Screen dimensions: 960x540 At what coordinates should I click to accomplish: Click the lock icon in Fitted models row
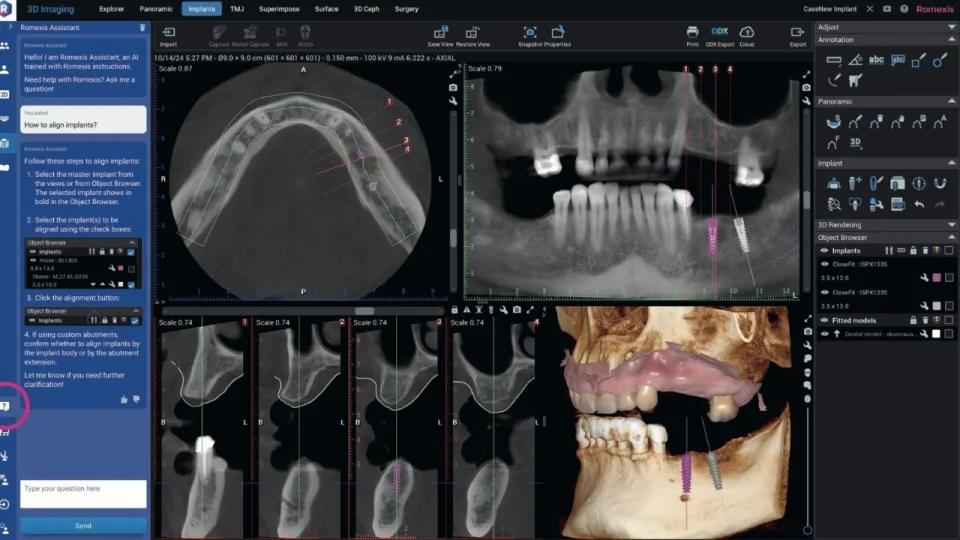[913, 320]
